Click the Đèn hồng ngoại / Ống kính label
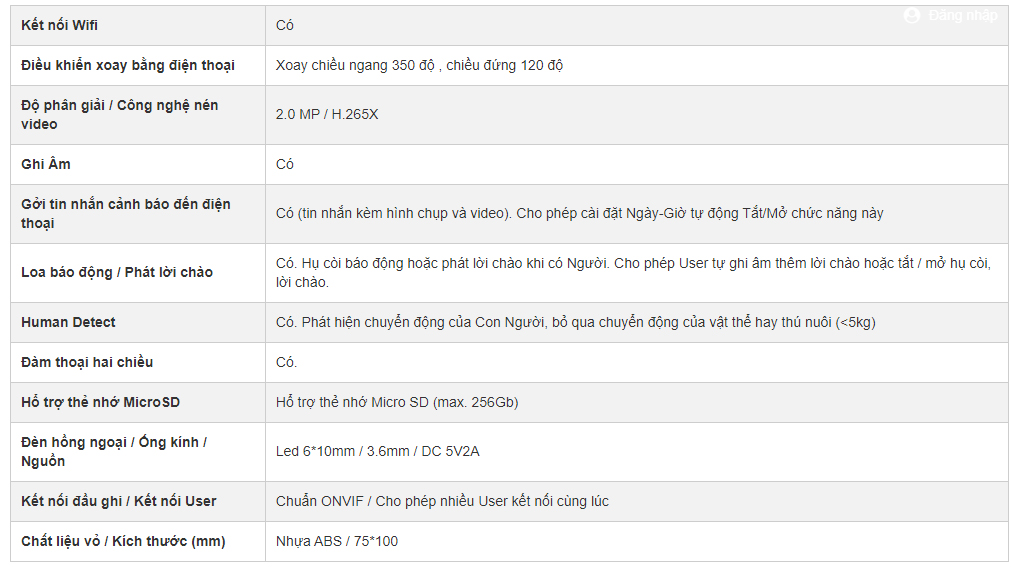Image resolution: width=1012 pixels, height=570 pixels. 114,452
